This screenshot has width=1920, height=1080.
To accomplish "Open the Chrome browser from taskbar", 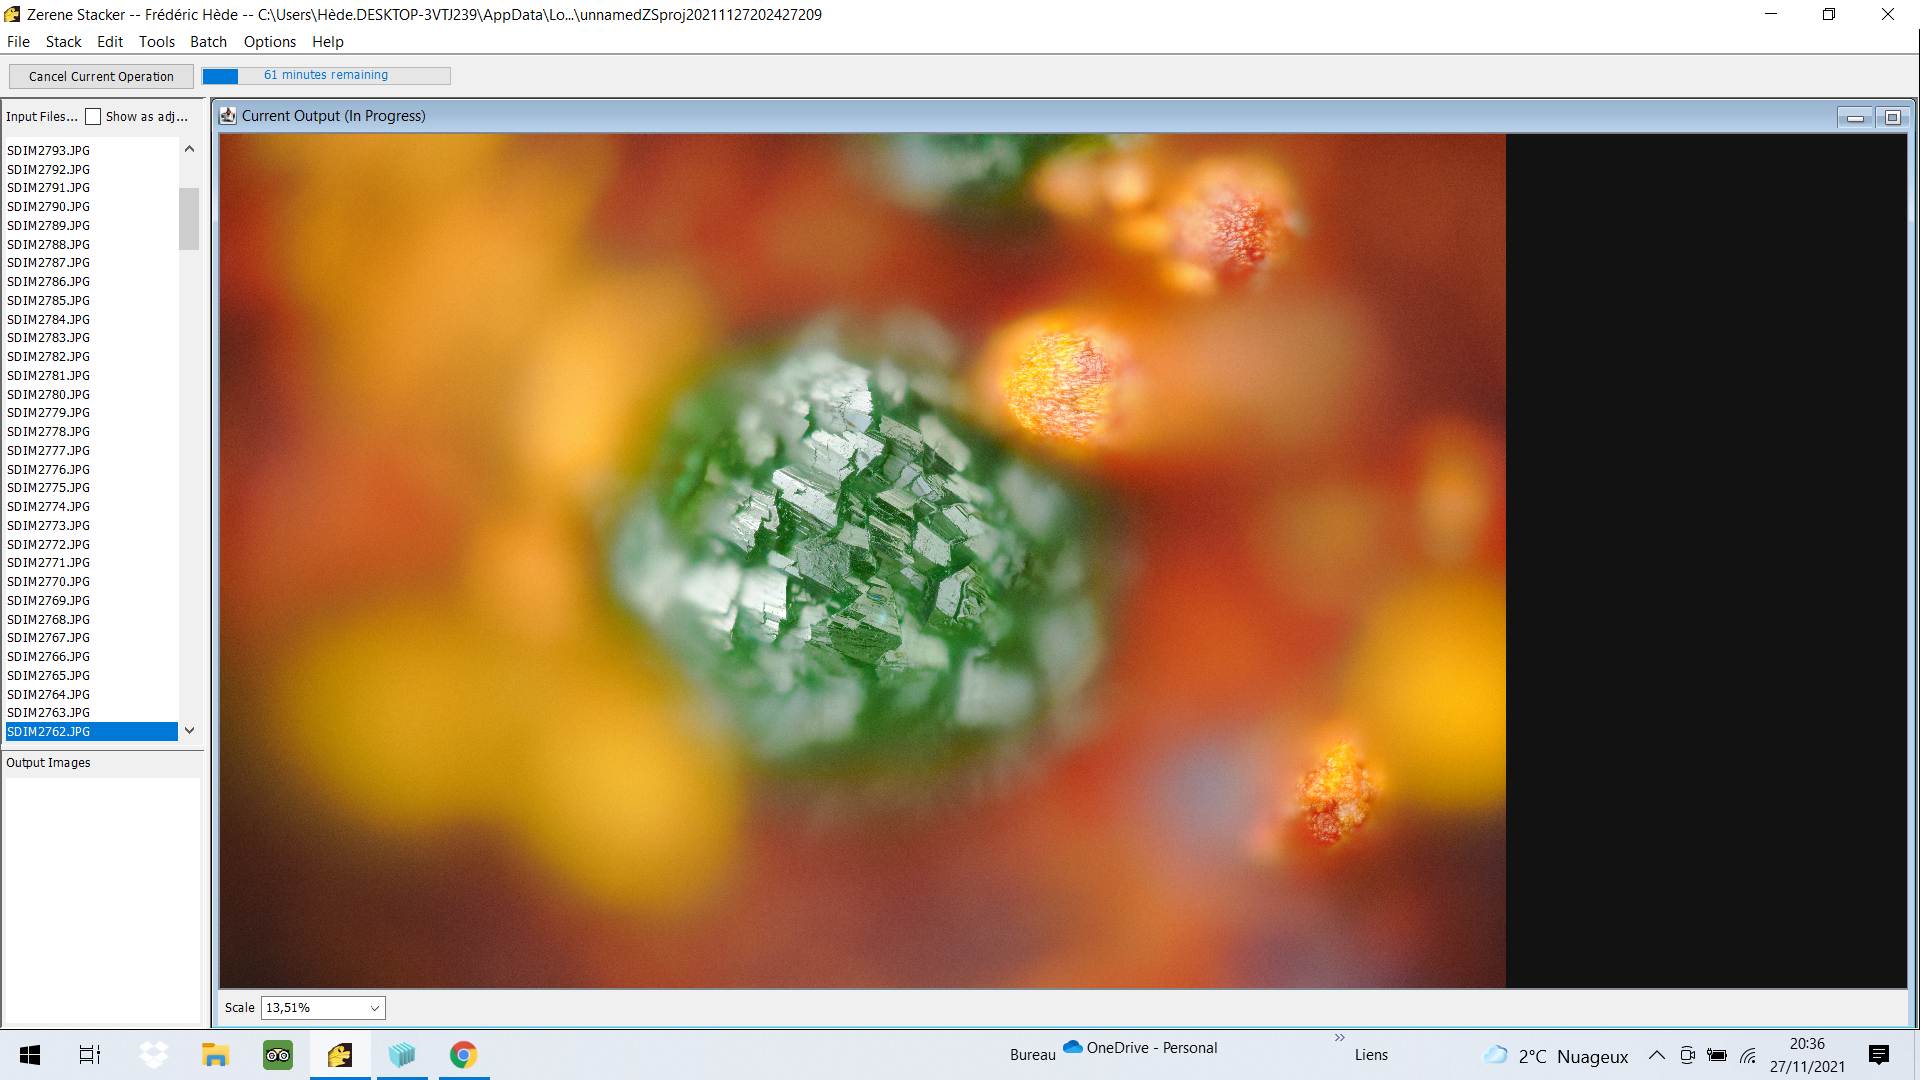I will (463, 1055).
